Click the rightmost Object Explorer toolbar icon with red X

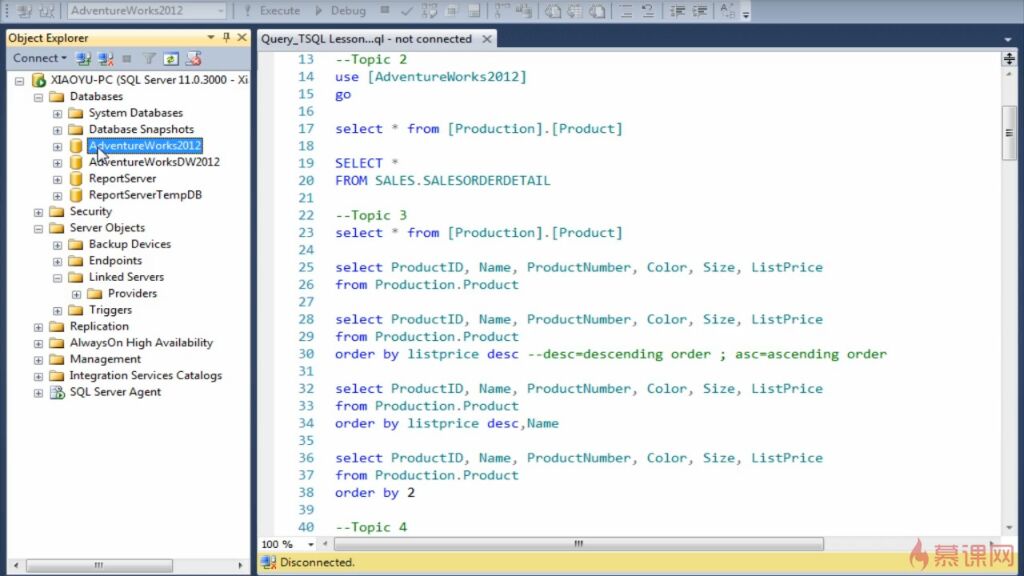click(193, 59)
